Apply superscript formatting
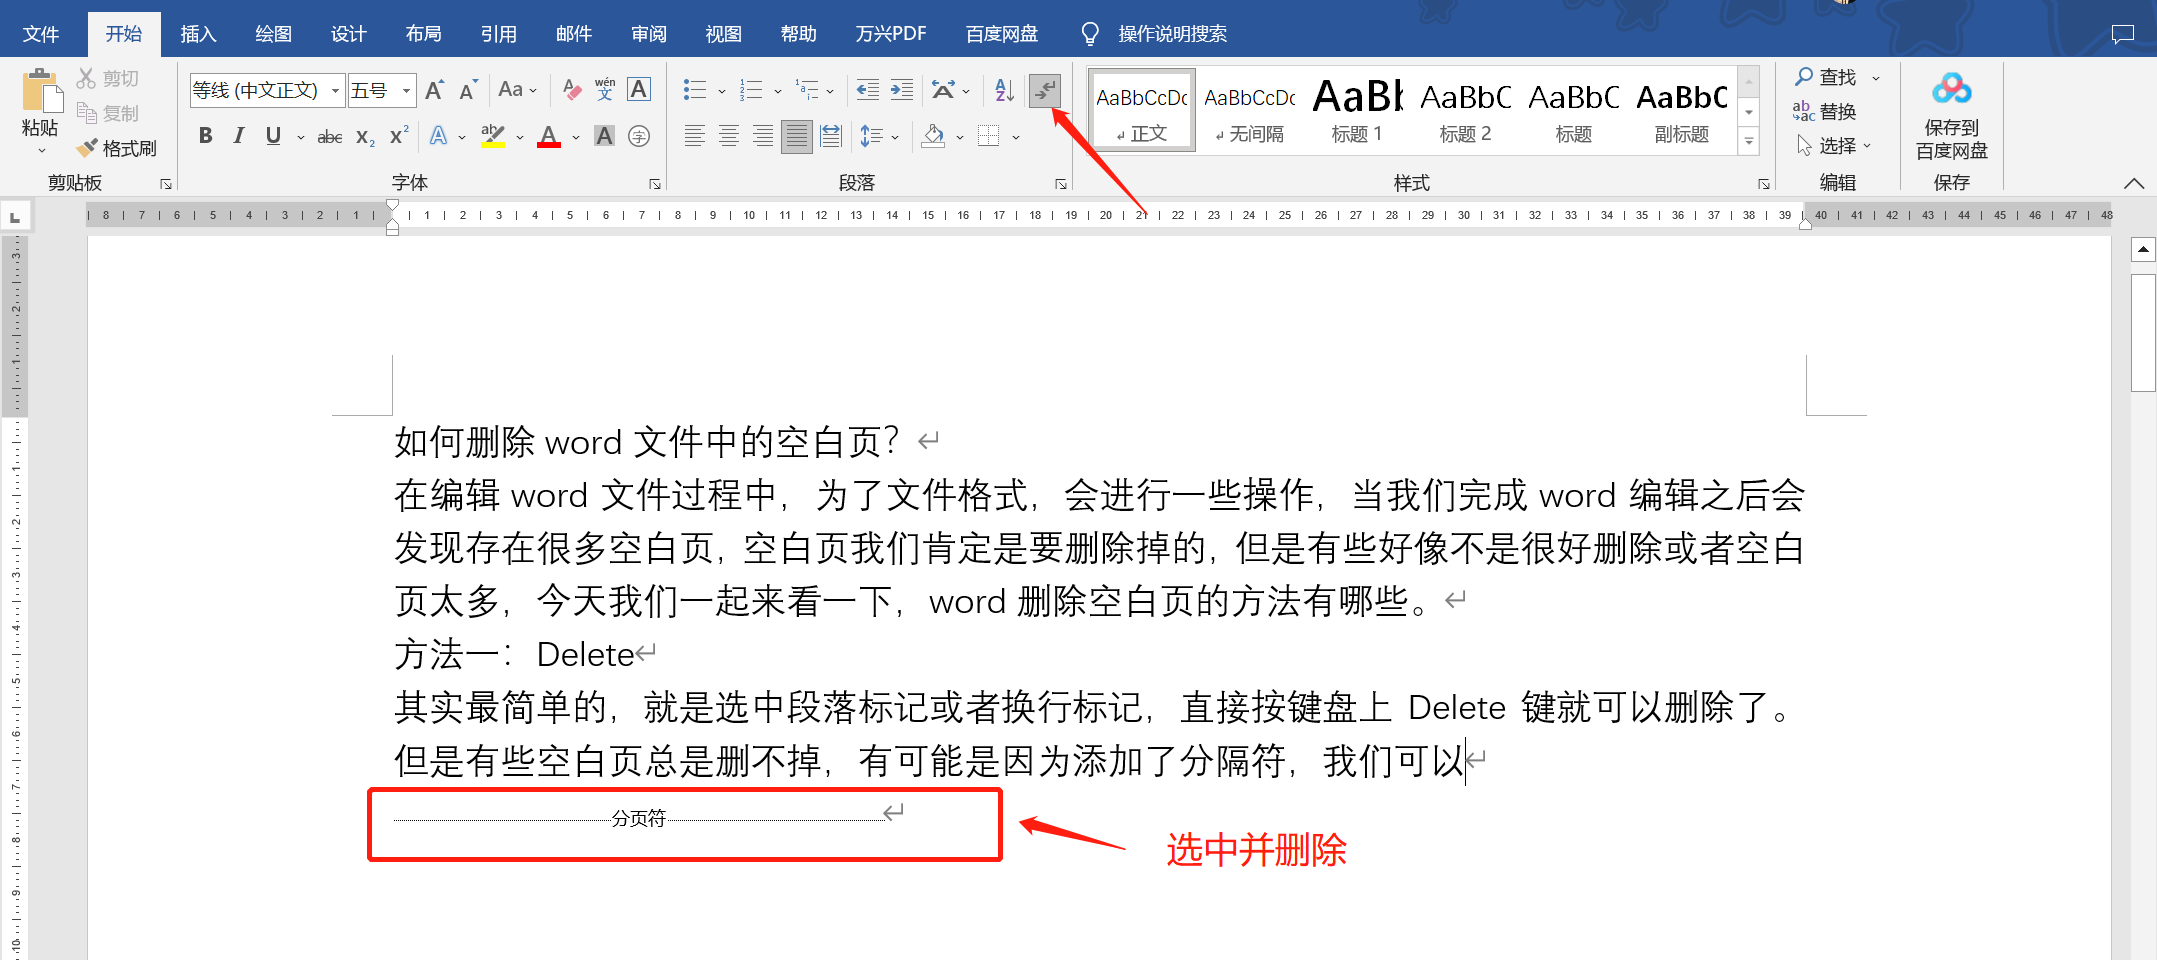The image size is (2157, 960). 398,136
